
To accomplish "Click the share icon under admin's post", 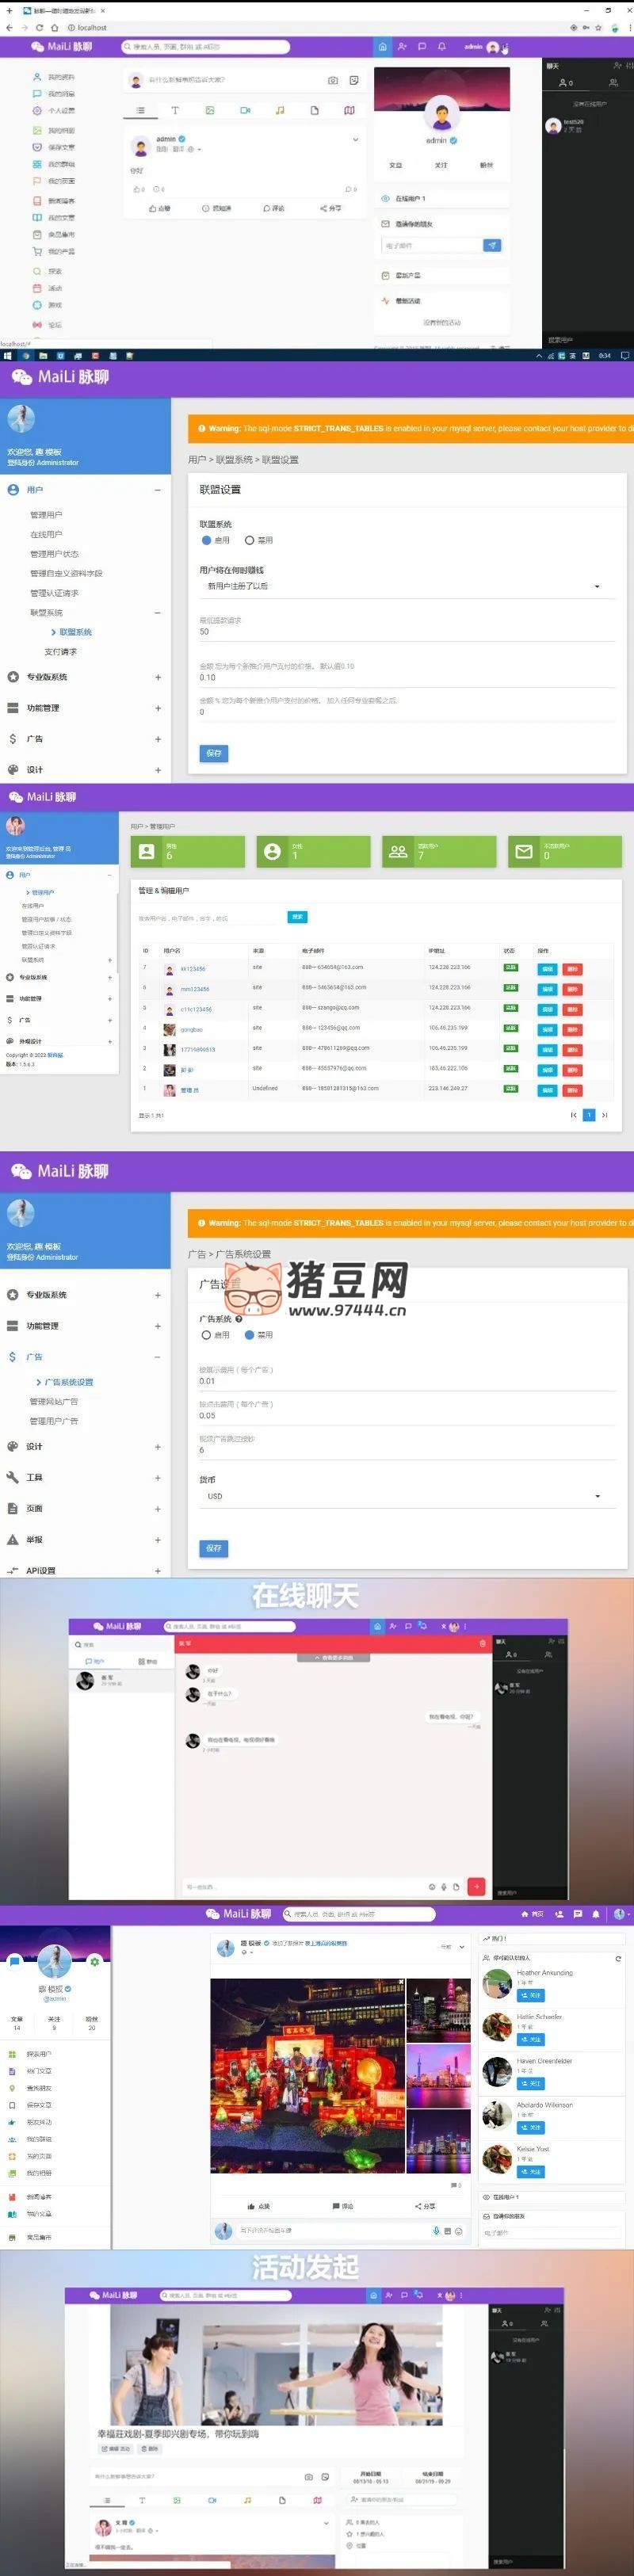I will pos(330,208).
